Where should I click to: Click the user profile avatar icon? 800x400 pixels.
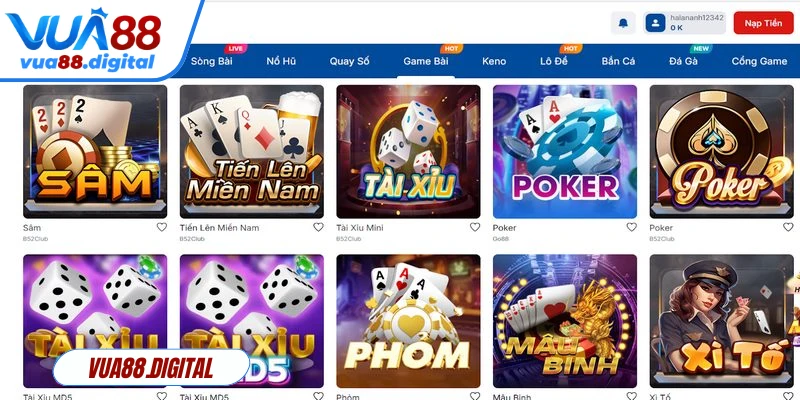click(655, 23)
